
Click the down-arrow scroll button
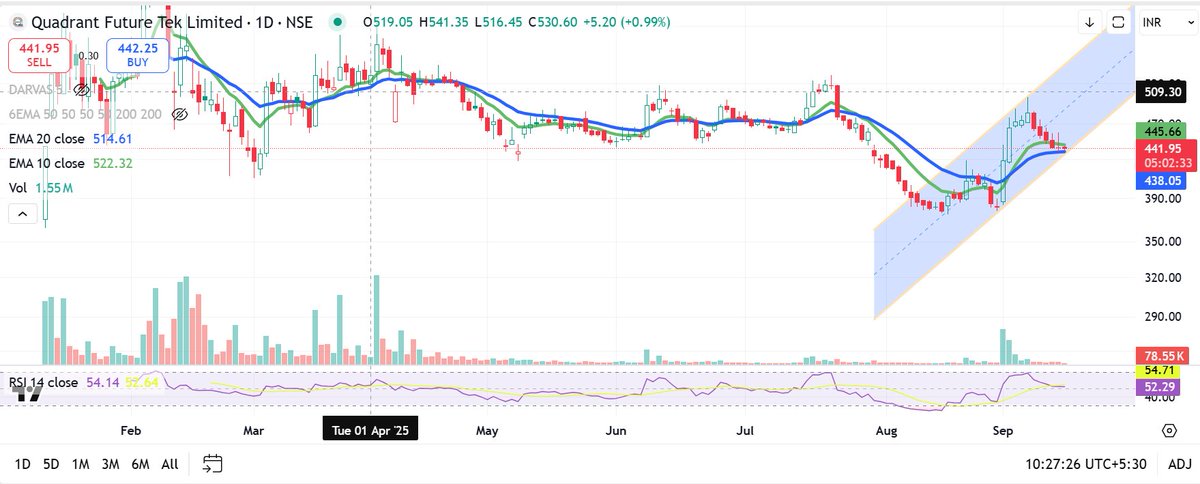coord(1089,21)
